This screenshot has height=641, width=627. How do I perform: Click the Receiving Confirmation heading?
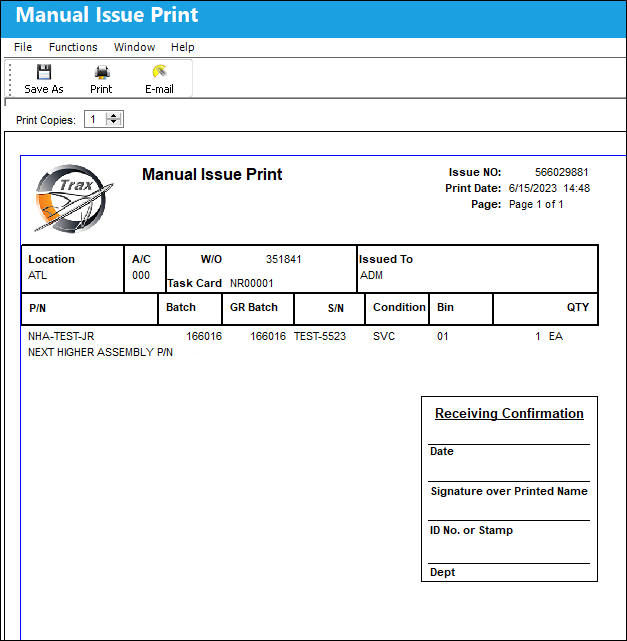509,413
